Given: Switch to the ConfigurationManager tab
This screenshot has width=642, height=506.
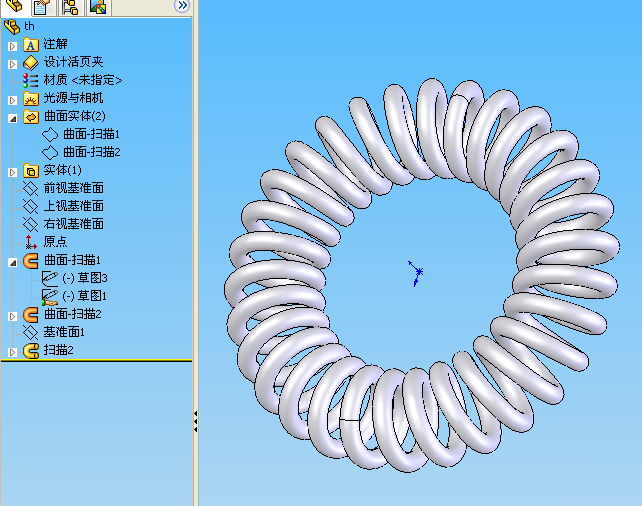Looking at the screenshot, I should [70, 7].
